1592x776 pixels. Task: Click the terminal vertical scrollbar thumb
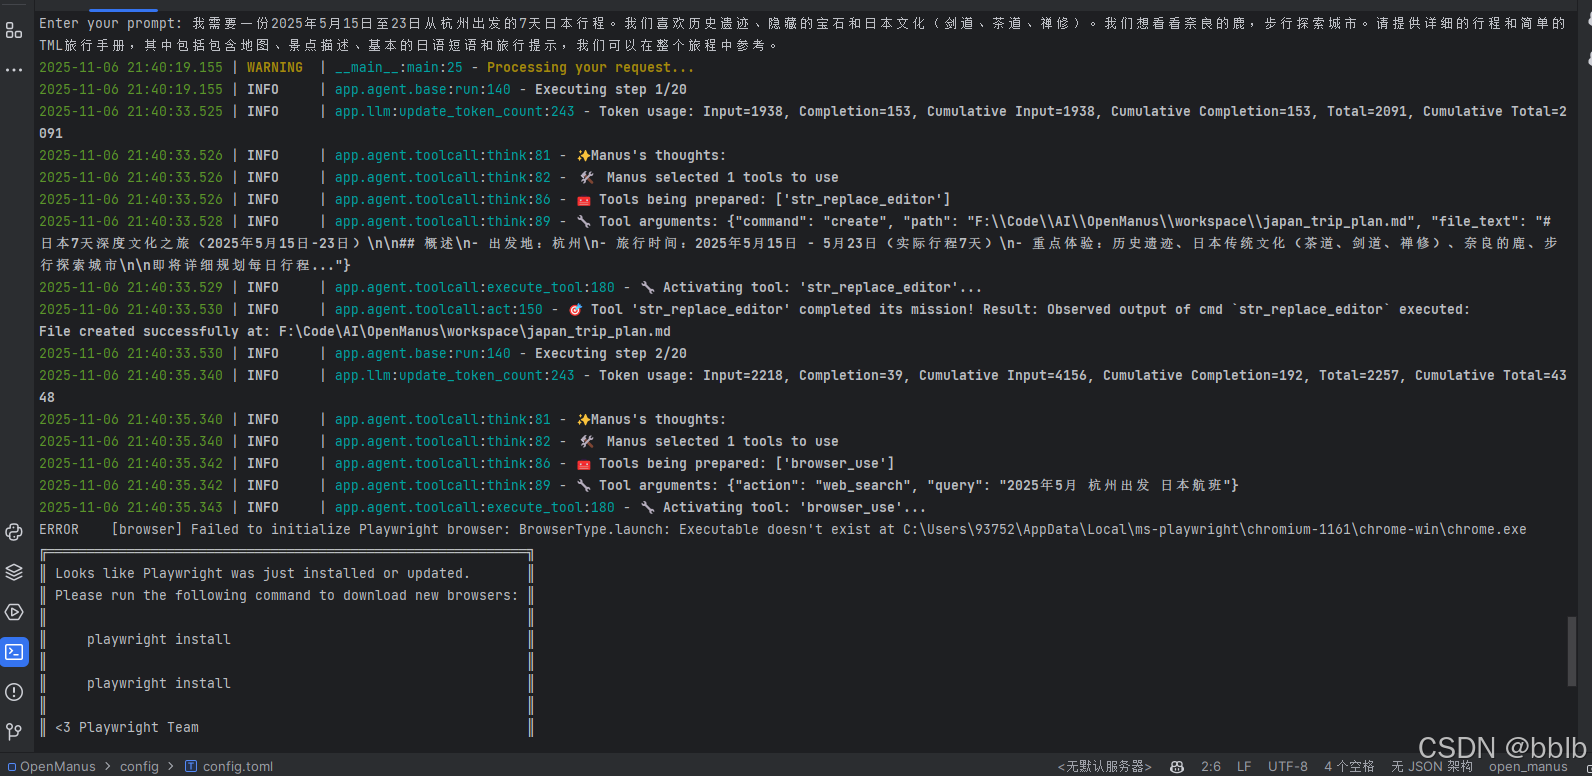click(x=1572, y=651)
